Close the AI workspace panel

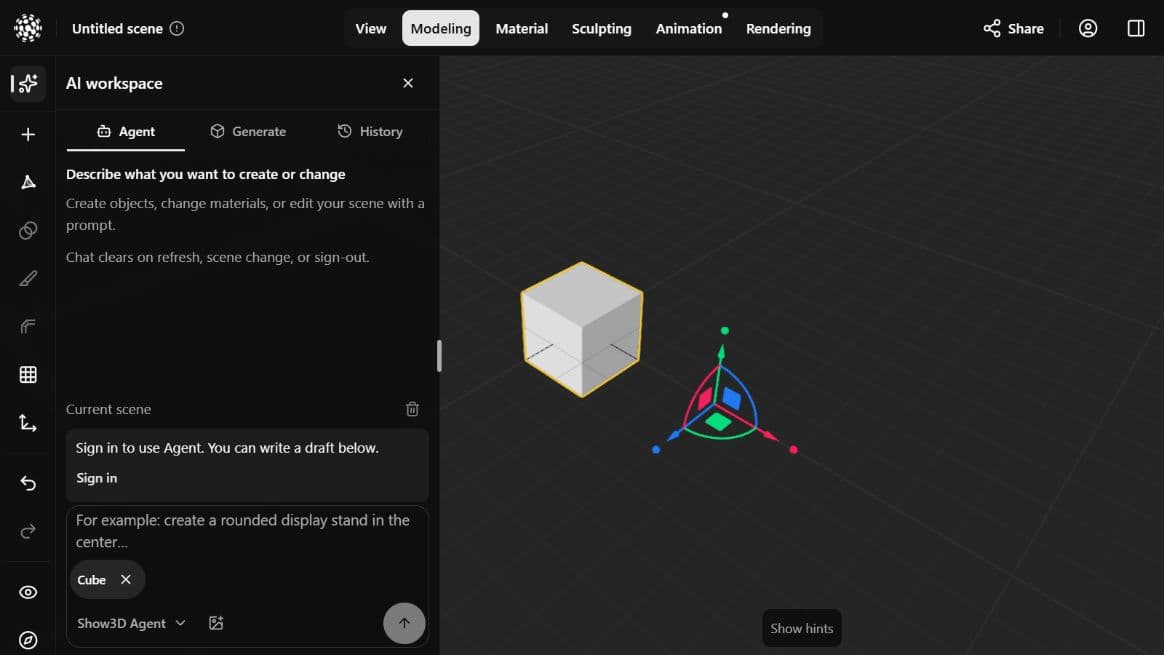click(408, 83)
